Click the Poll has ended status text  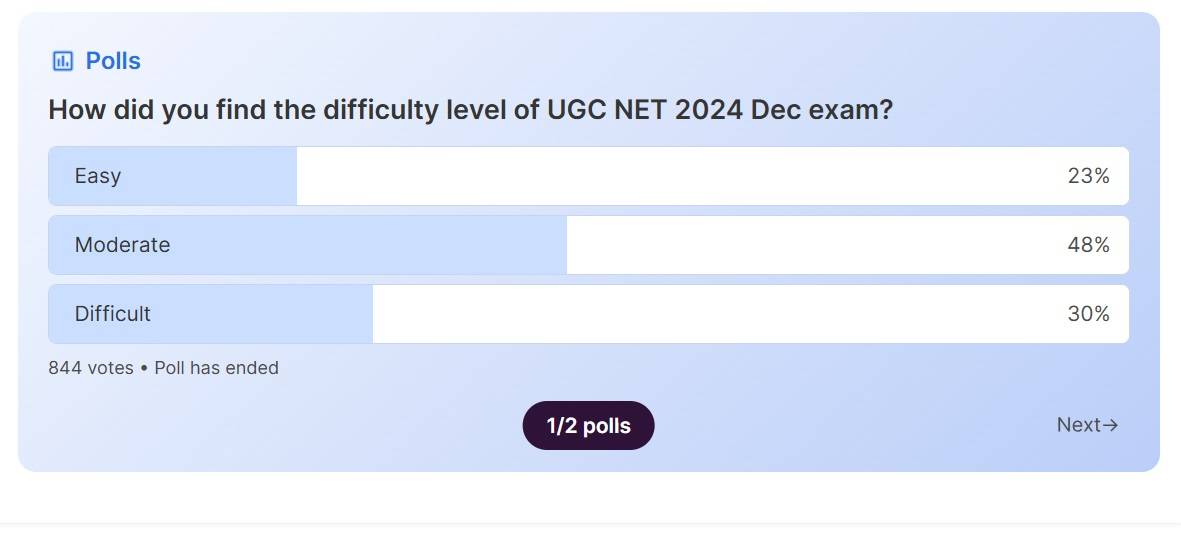click(216, 368)
